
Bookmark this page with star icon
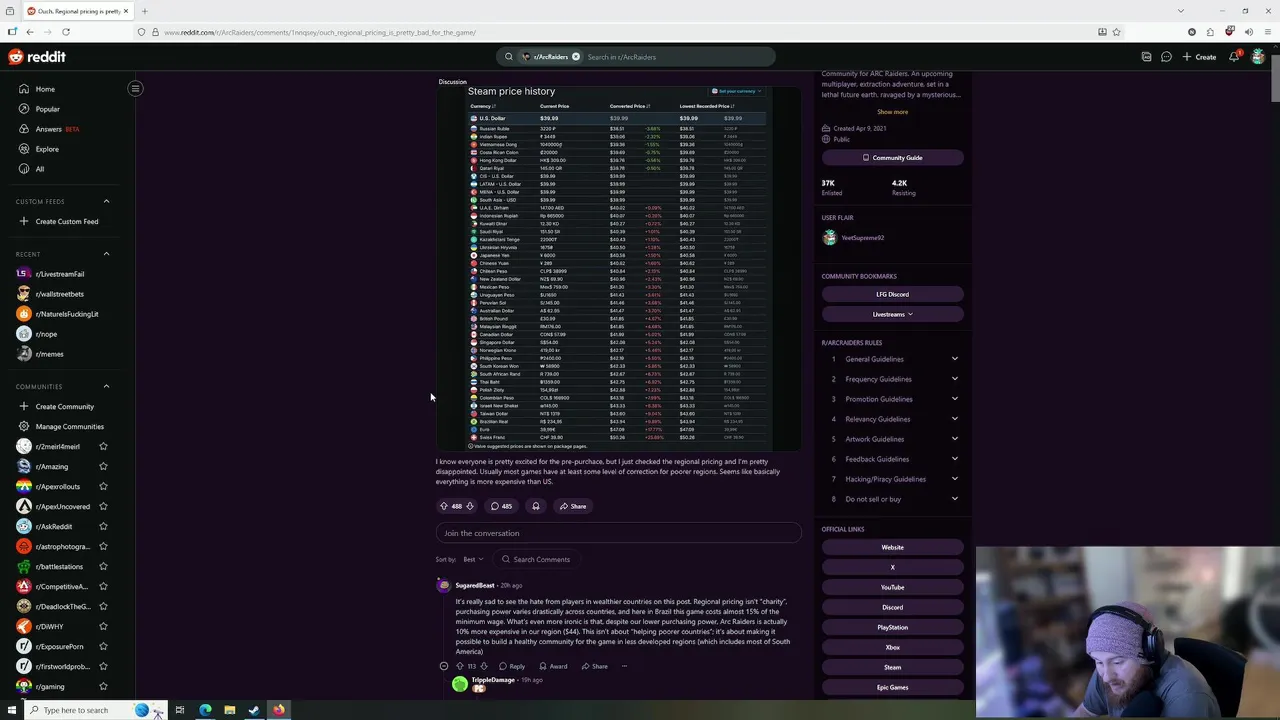coord(1116,32)
